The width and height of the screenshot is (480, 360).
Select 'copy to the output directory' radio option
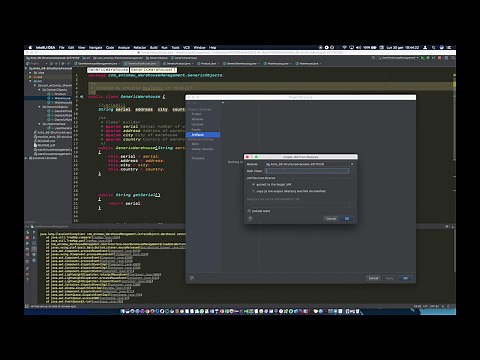point(289,191)
